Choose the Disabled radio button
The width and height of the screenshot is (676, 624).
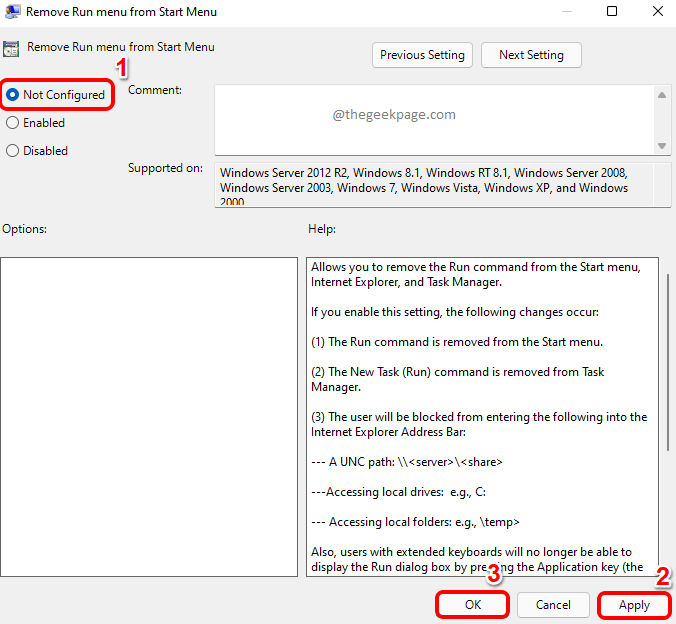pyautogui.click(x=13, y=151)
